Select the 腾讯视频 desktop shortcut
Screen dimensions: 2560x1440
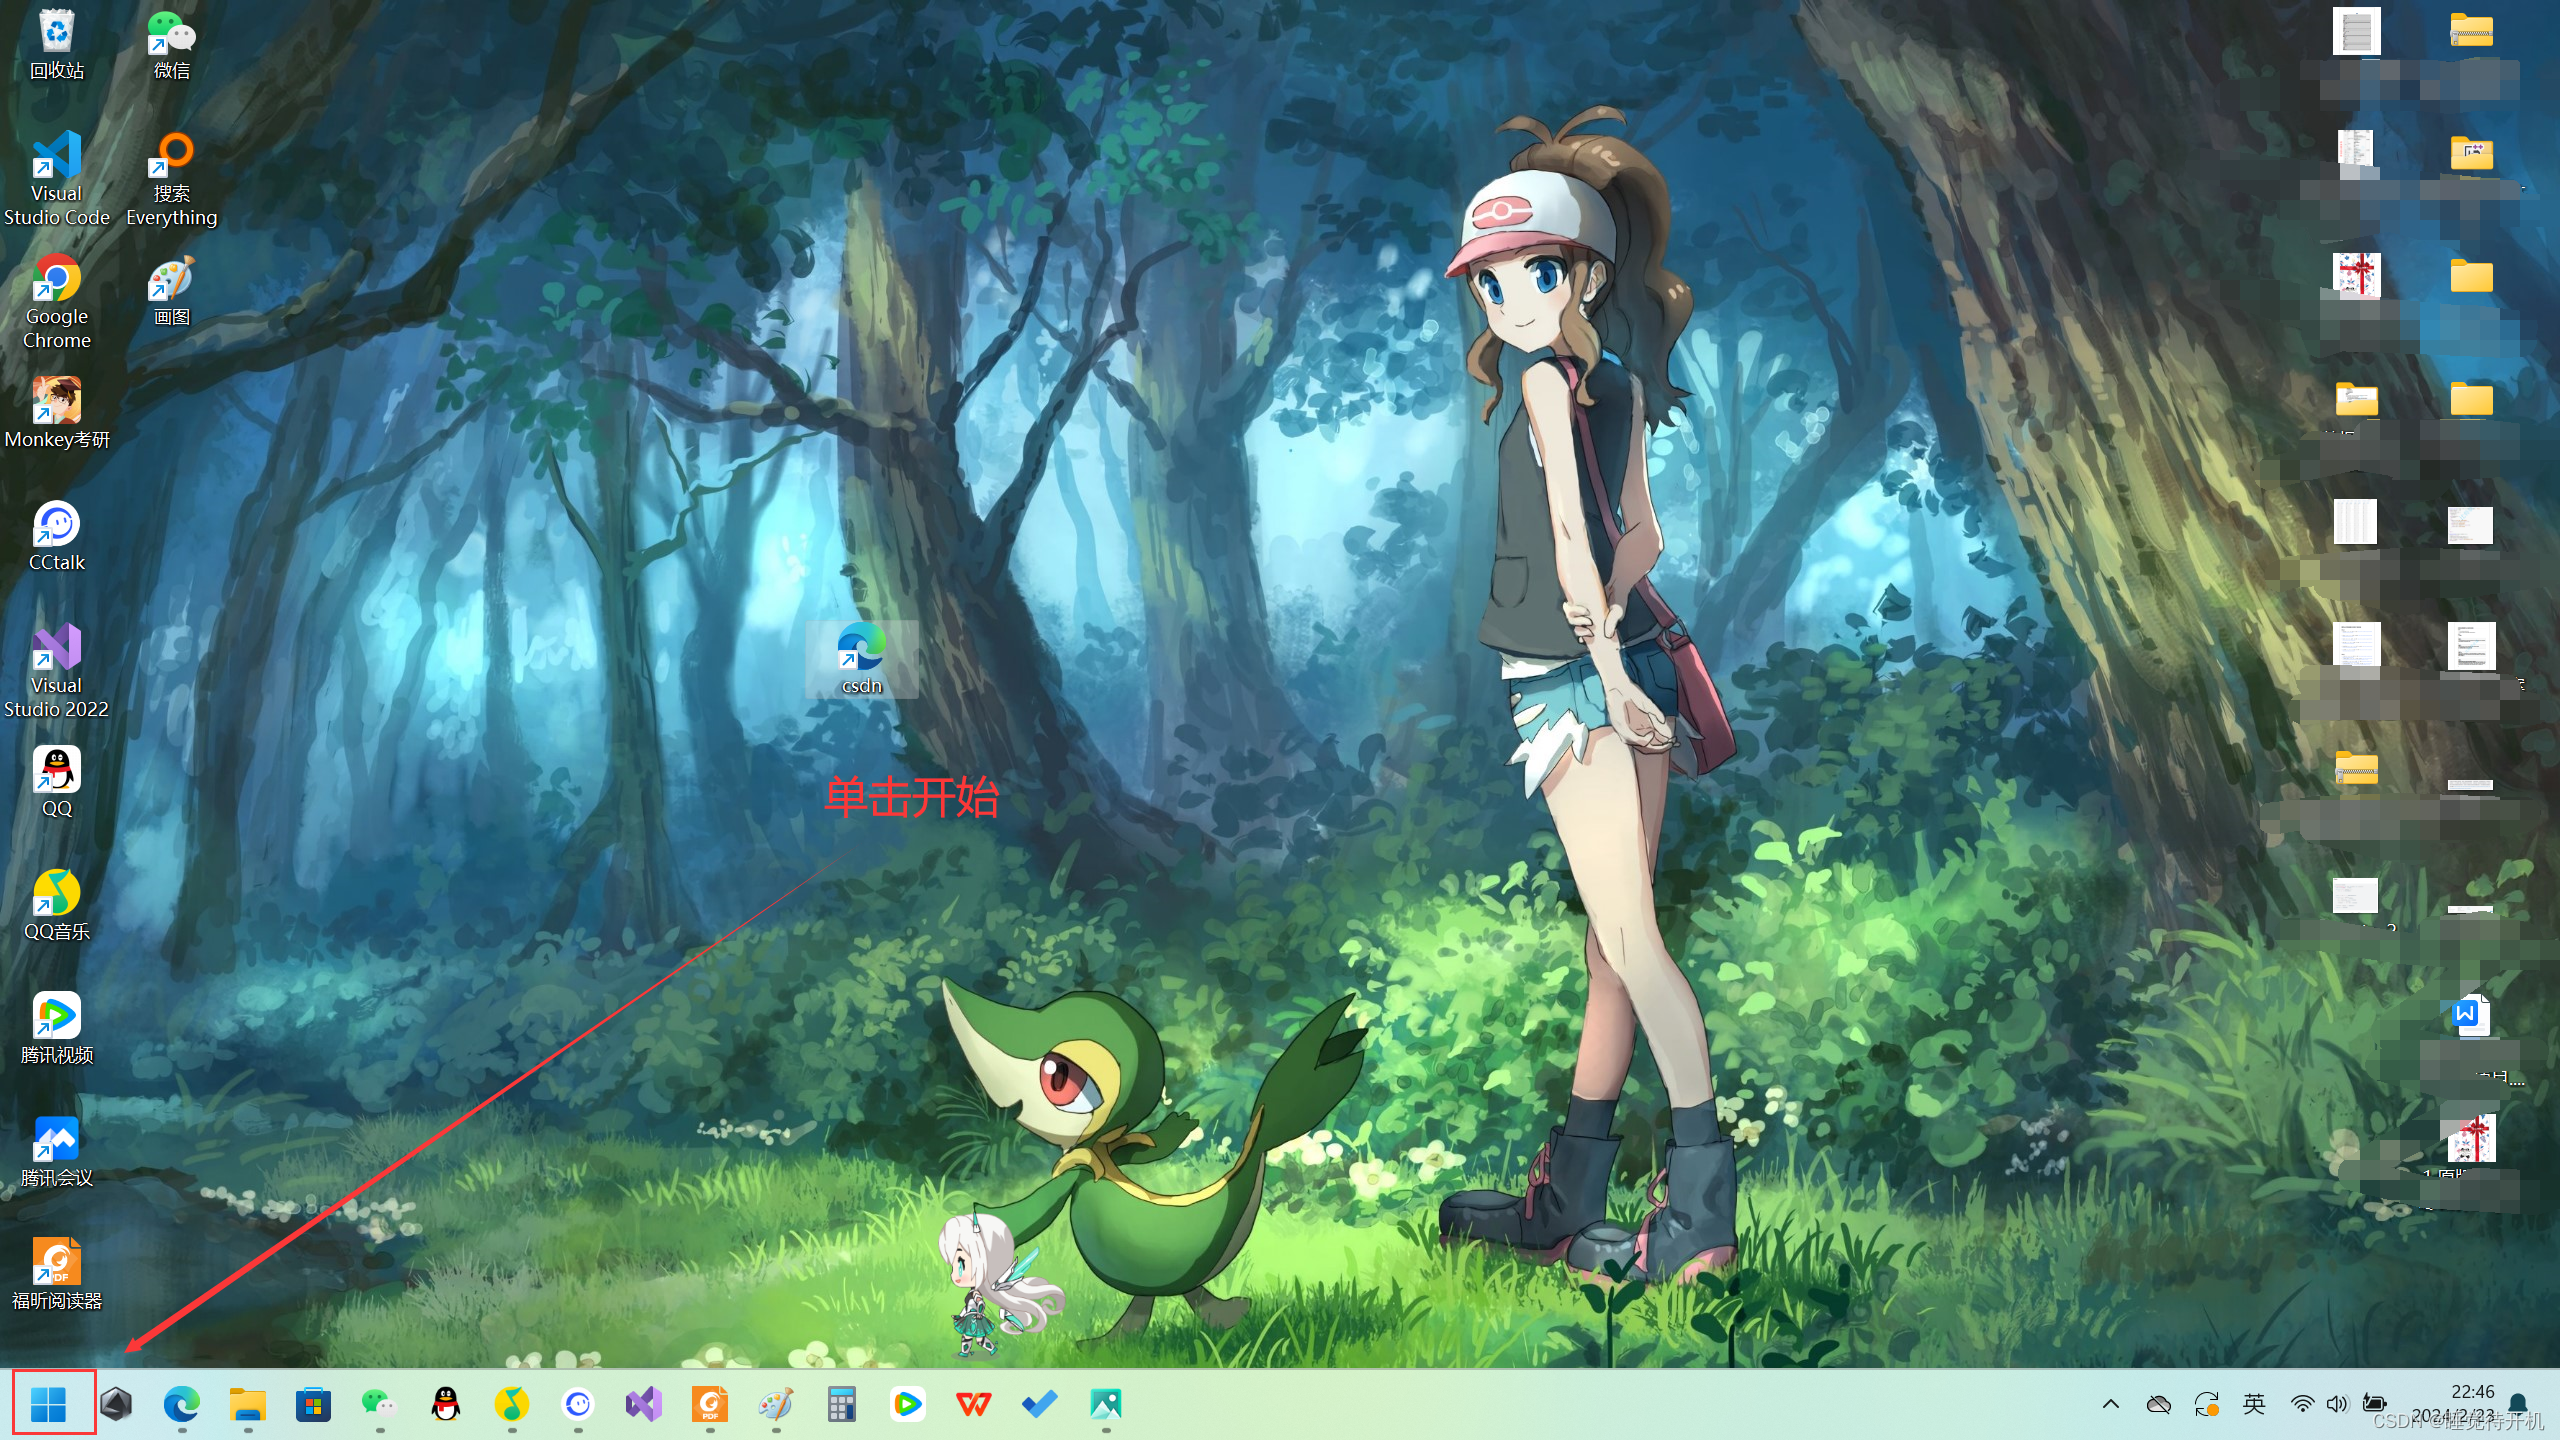click(x=57, y=1028)
